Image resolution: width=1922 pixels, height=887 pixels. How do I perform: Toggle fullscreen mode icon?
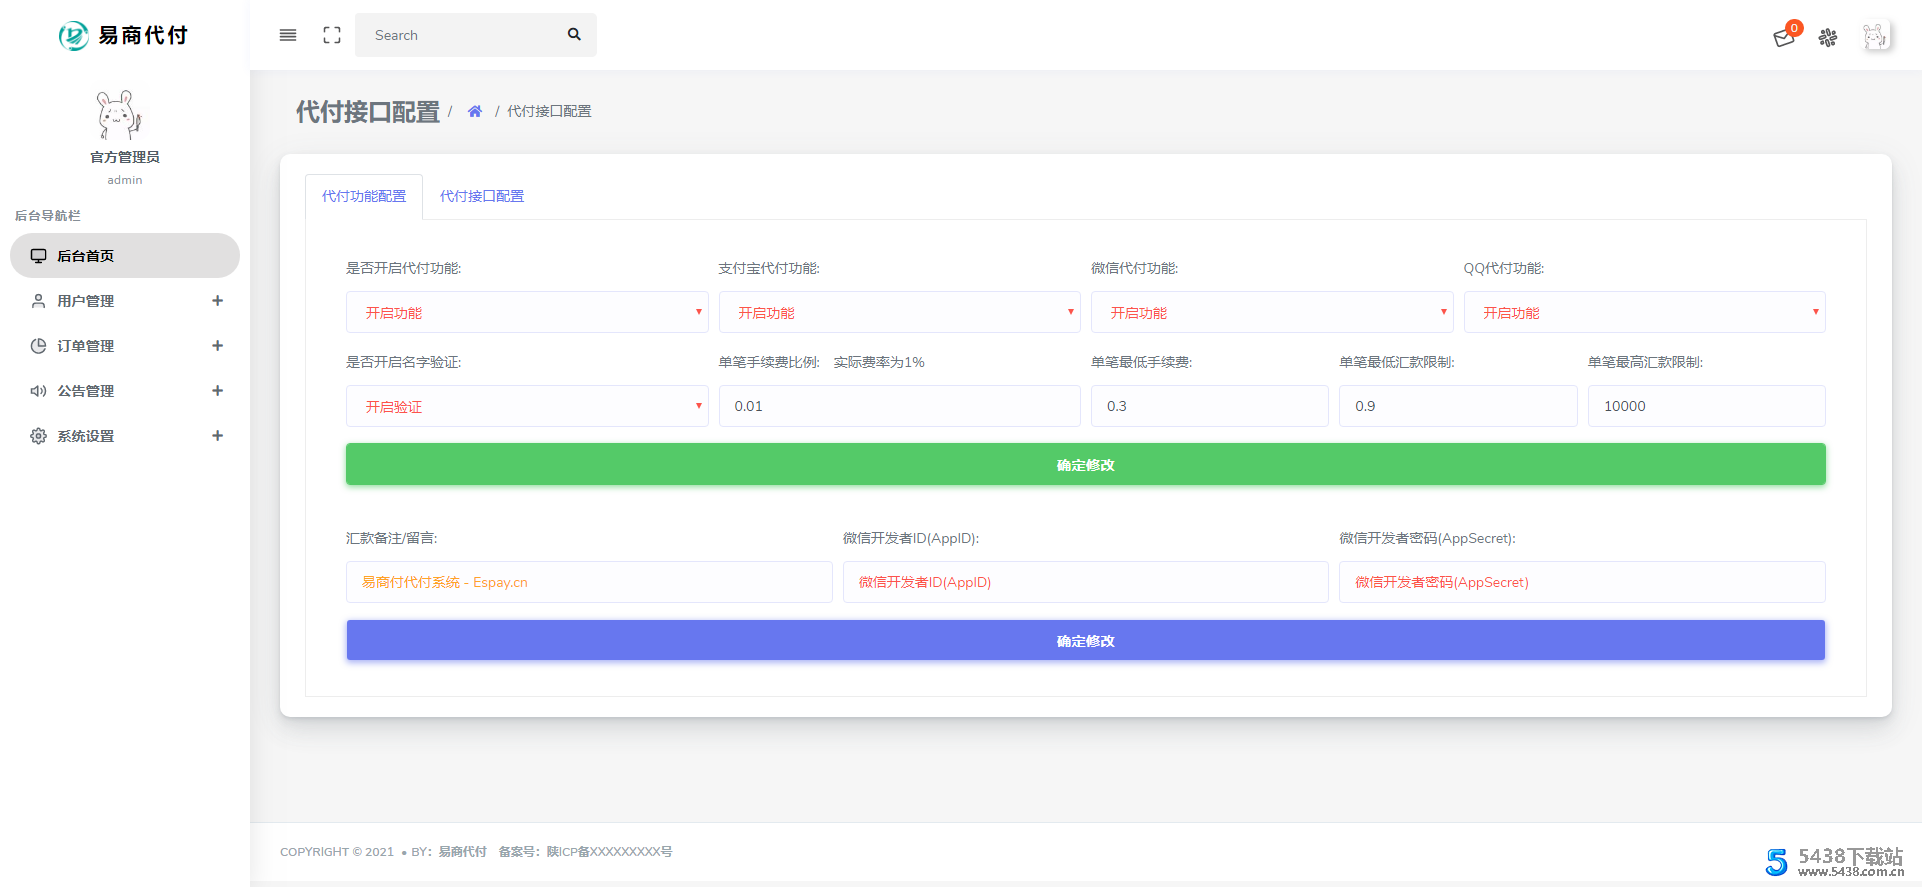[x=332, y=35]
